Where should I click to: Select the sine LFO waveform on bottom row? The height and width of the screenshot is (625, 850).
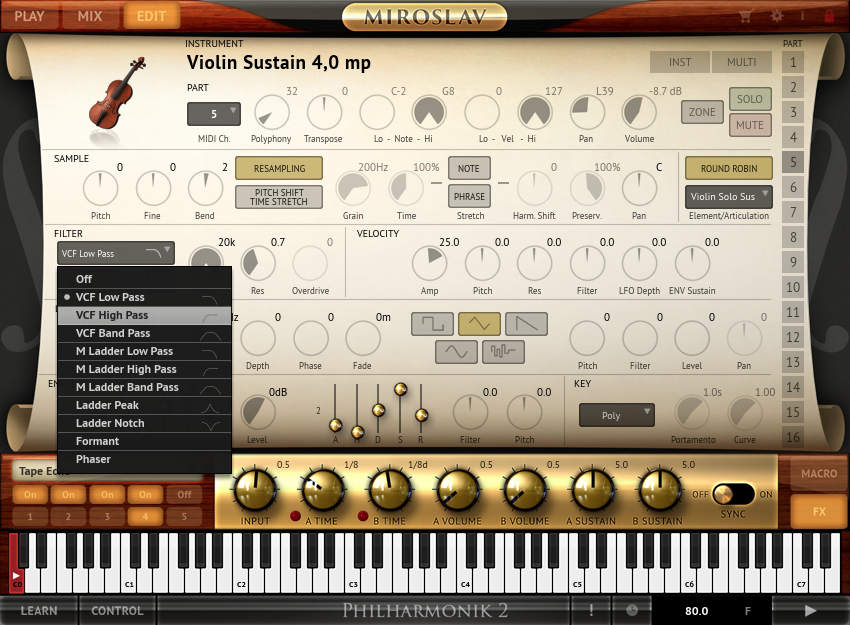[x=455, y=352]
